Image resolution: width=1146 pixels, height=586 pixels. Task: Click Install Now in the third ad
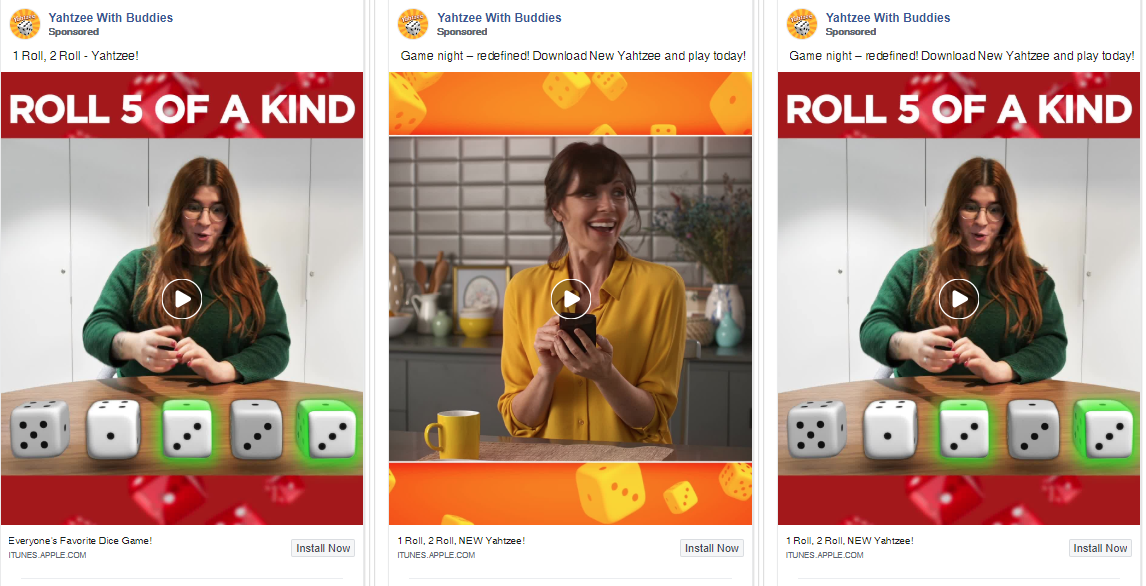point(1100,548)
